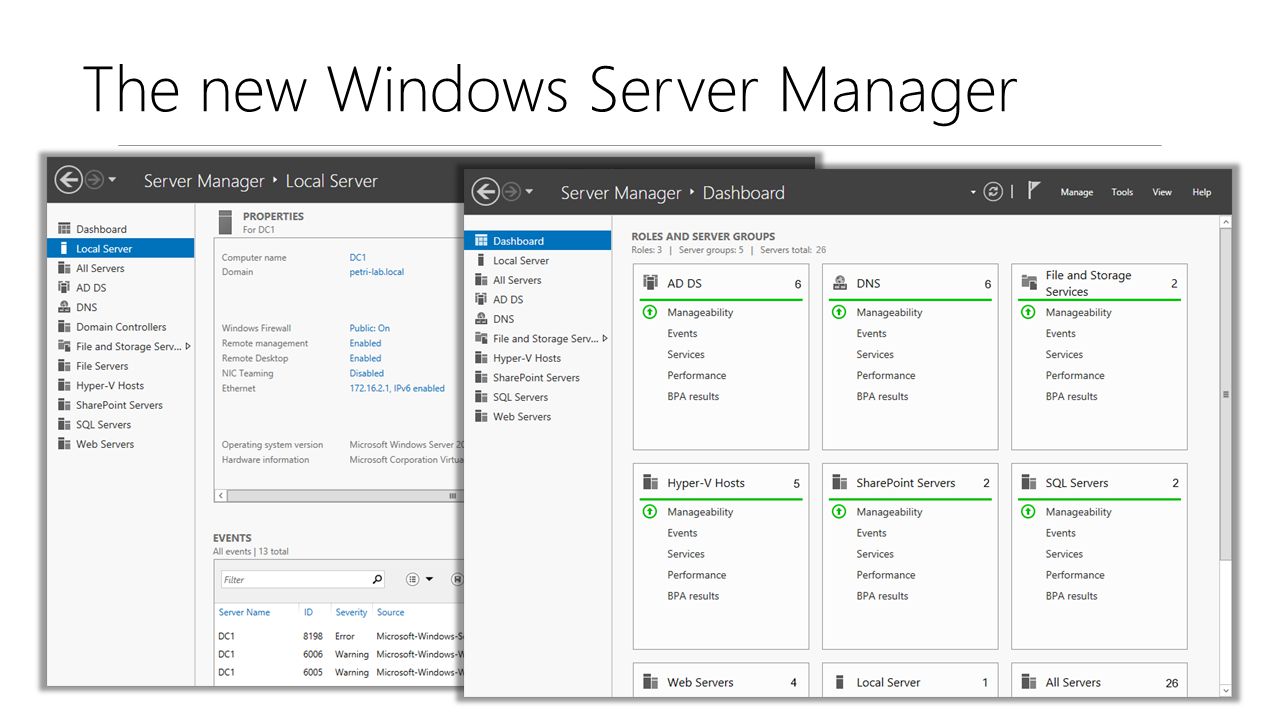This screenshot has height=720, width=1280.
Task: Click DNS Manageability green status icon
Action: click(x=839, y=312)
